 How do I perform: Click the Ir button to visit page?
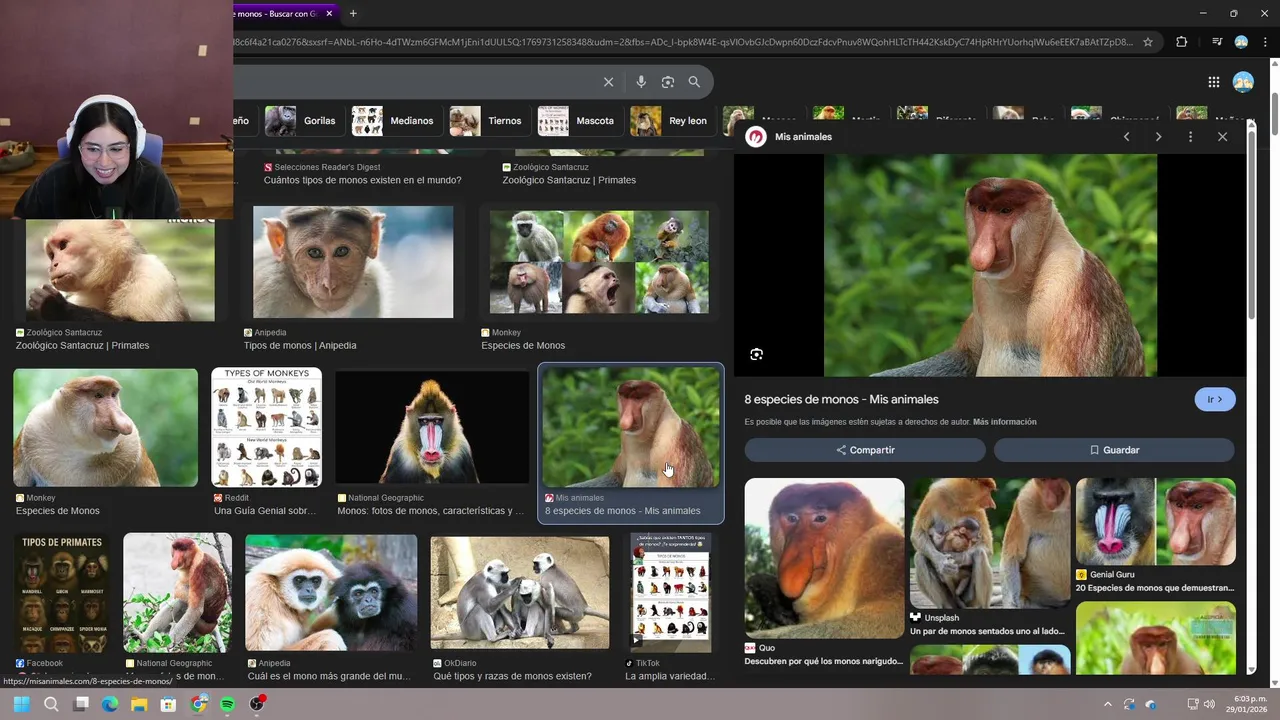[1215, 399]
